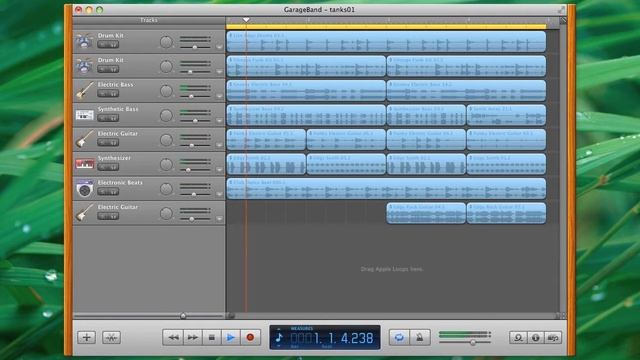The image size is (640, 360).
Task: Click the yellow cycle region bar
Action: [386, 27]
